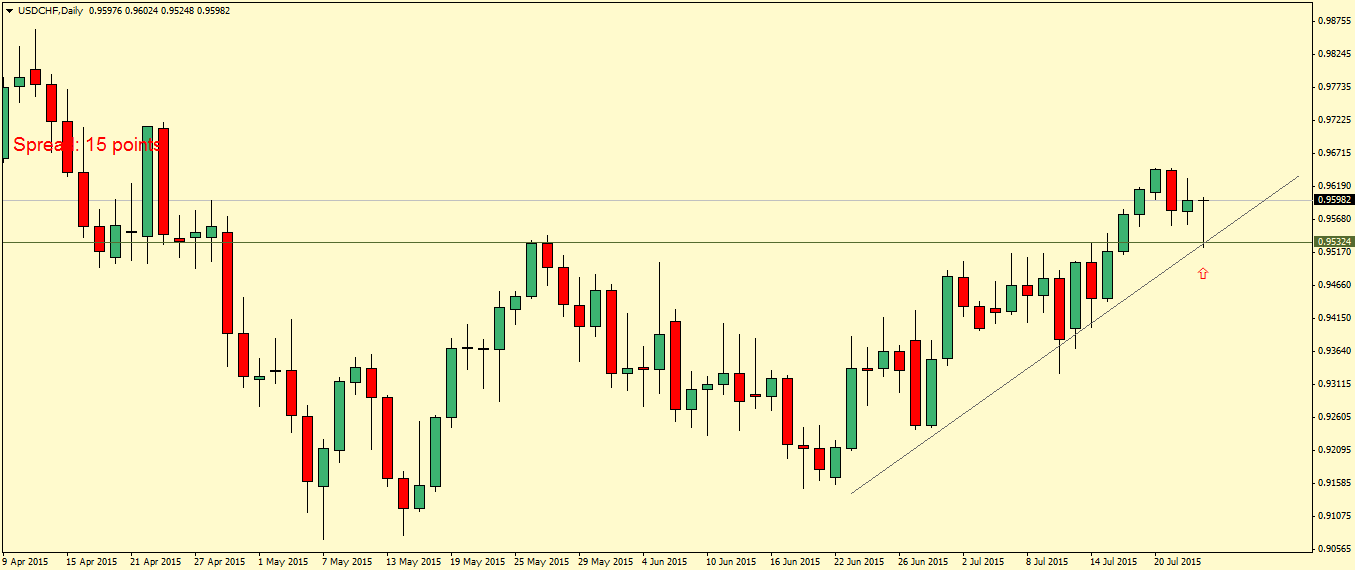This screenshot has height=570, width=1355.
Task: Click the 0.98245 price scale label
Action: click(x=1336, y=53)
